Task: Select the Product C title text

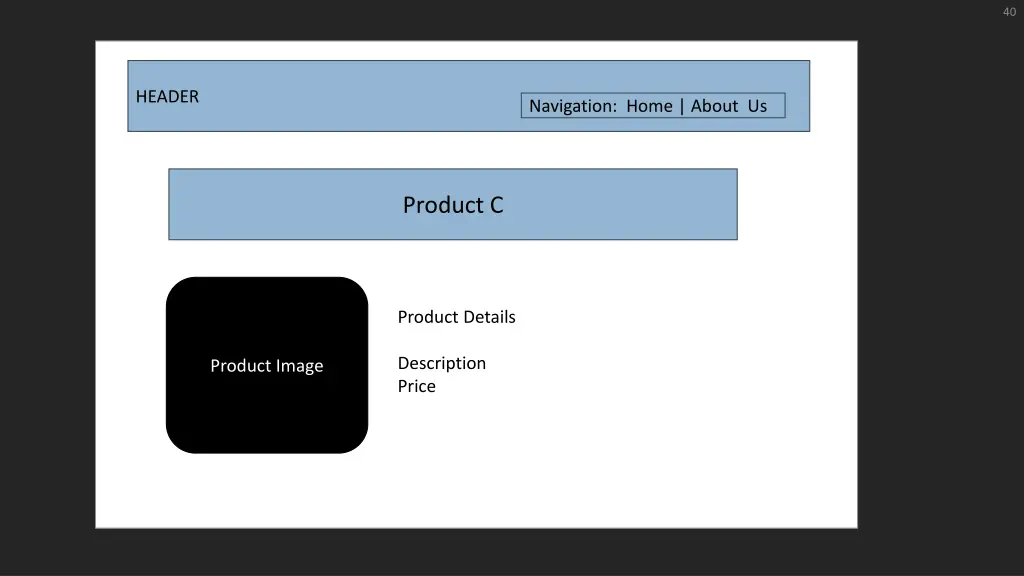Action: 453,205
